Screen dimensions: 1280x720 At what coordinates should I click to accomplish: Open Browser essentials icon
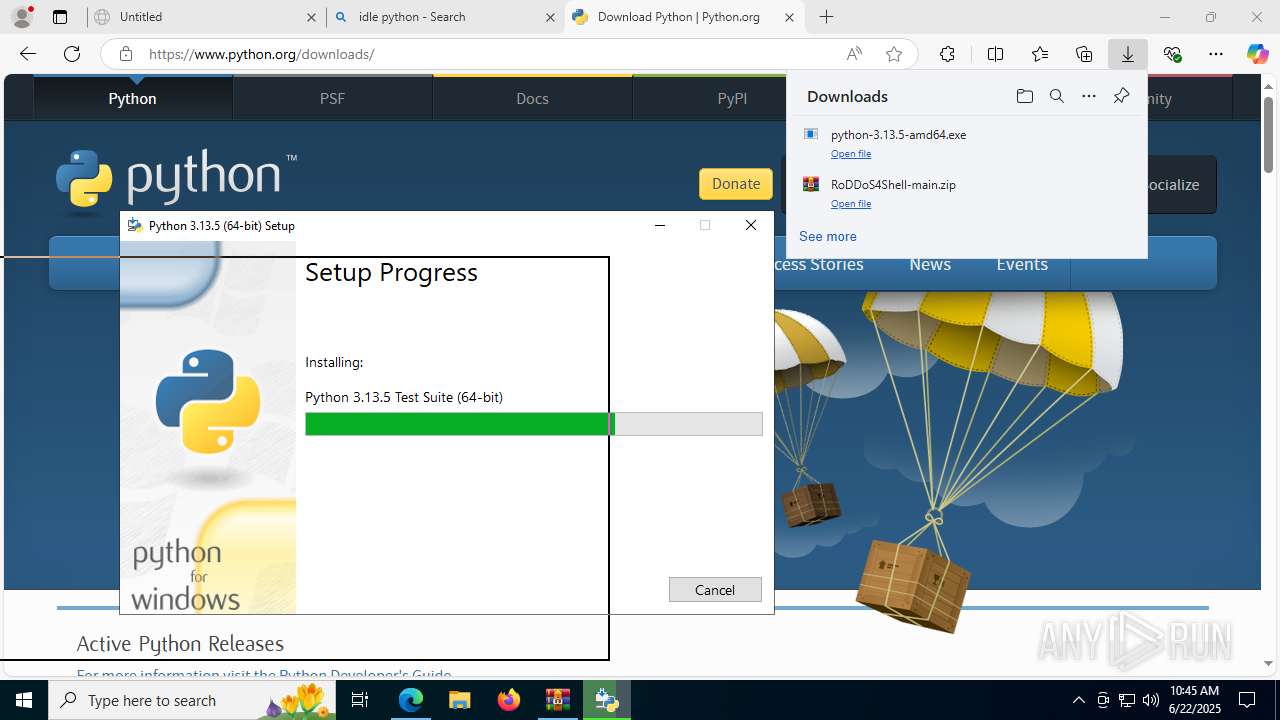1173,54
